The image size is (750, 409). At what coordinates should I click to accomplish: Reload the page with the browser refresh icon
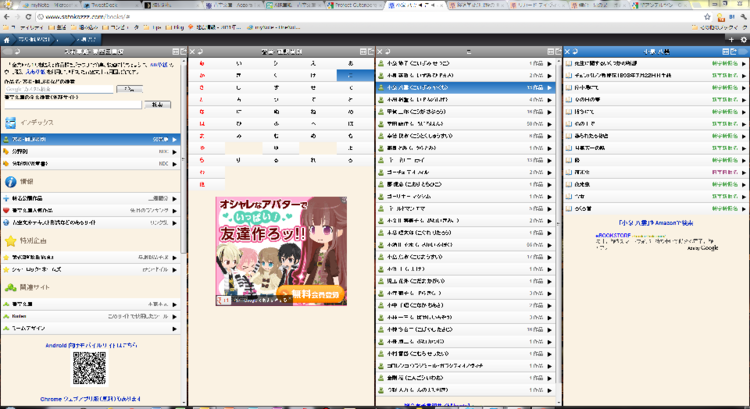28,17
